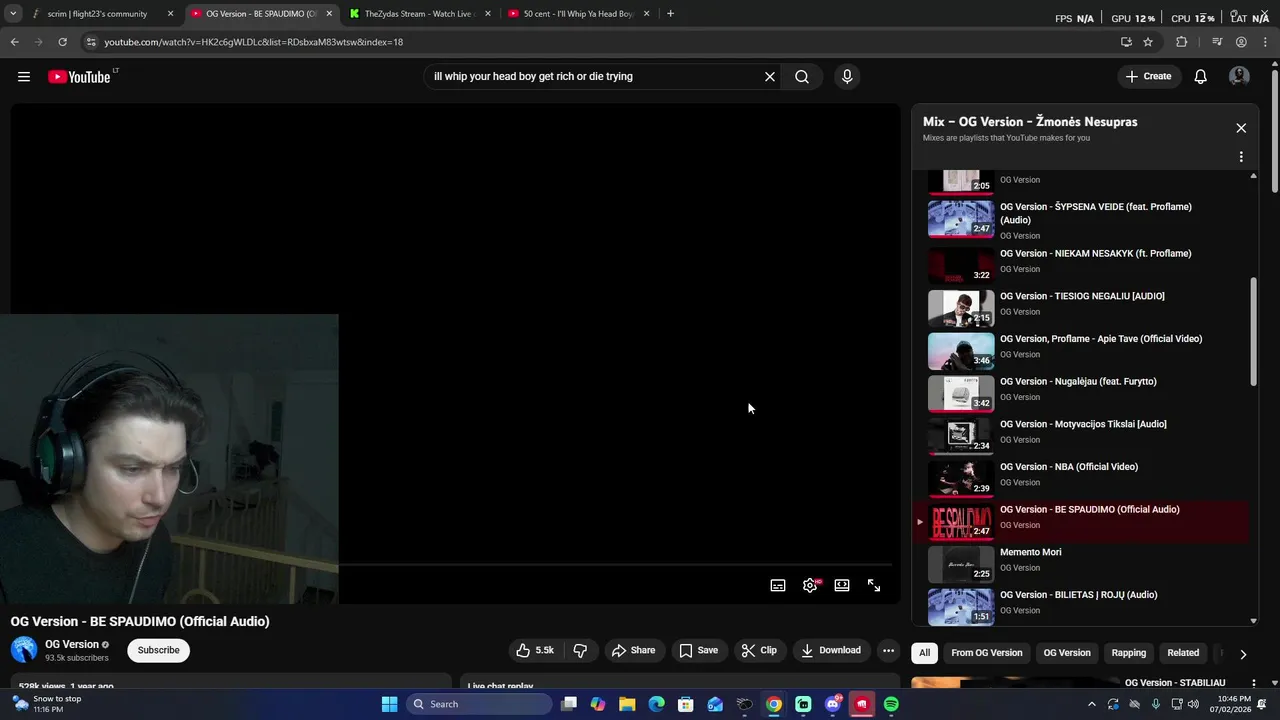Click the taskbar Search box

480,704
